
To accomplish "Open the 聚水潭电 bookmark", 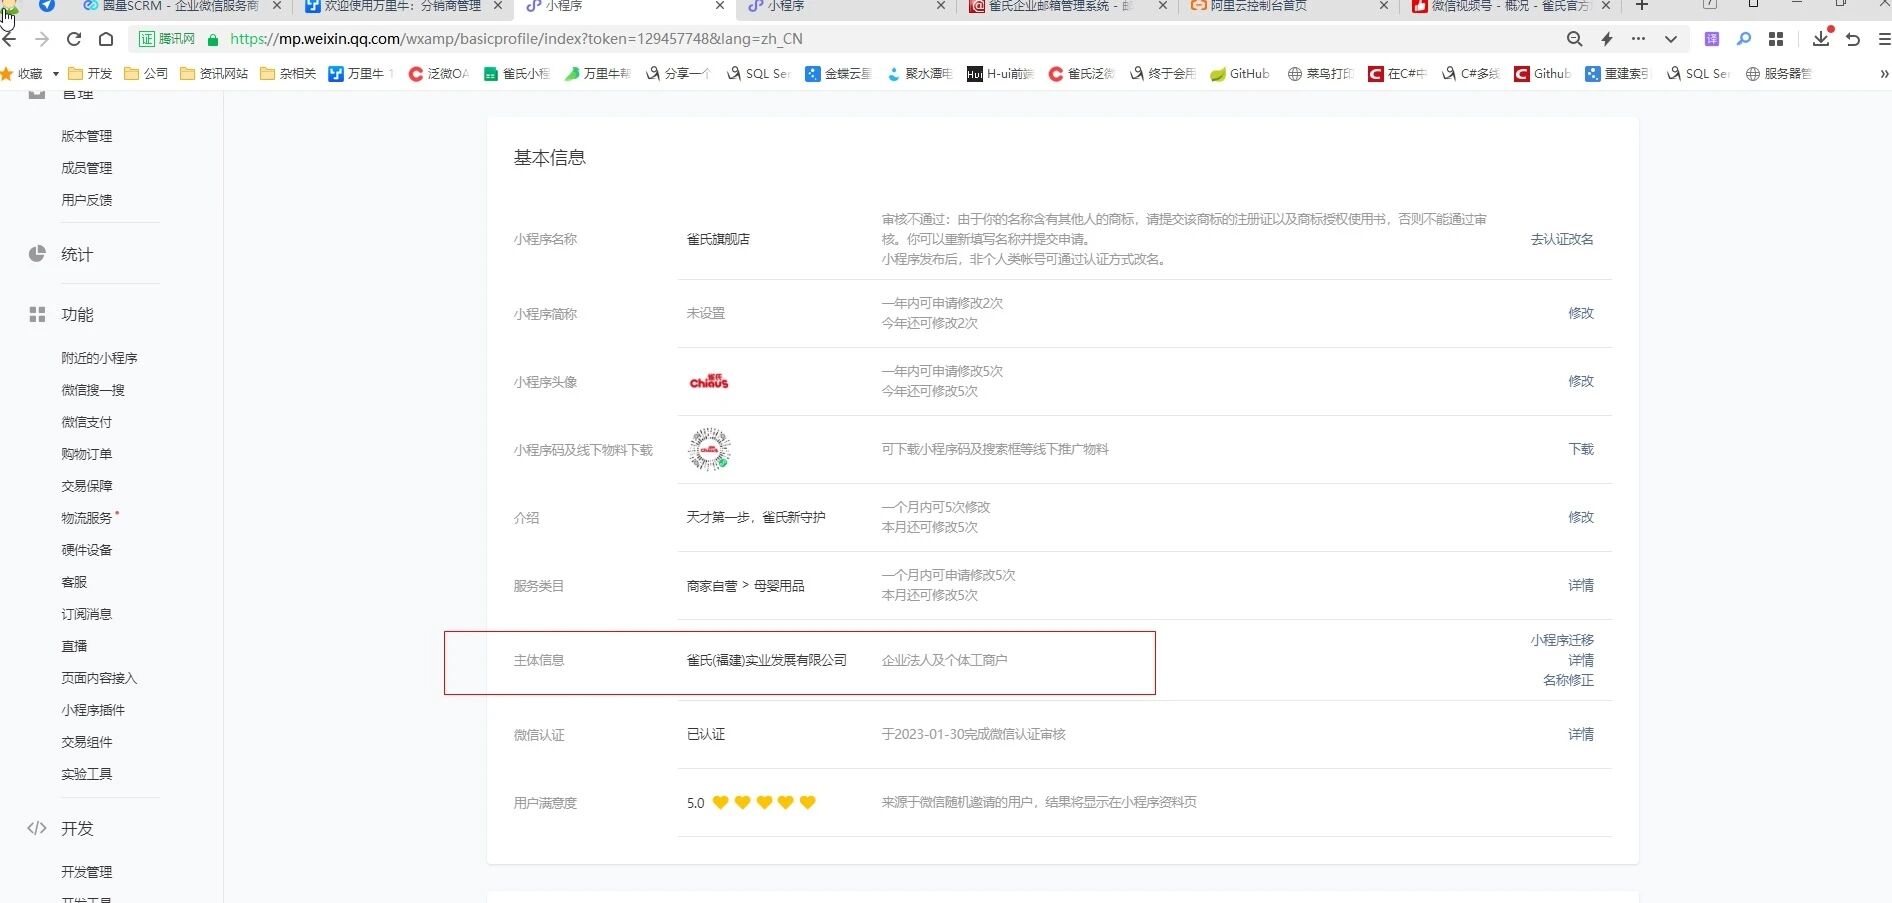I will click(x=919, y=73).
